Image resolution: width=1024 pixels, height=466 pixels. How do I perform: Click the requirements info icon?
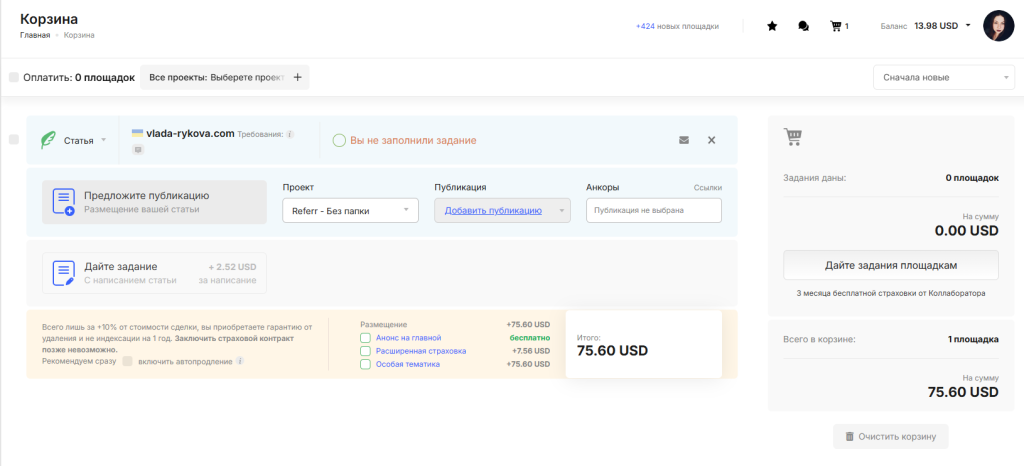pyautogui.click(x=290, y=134)
